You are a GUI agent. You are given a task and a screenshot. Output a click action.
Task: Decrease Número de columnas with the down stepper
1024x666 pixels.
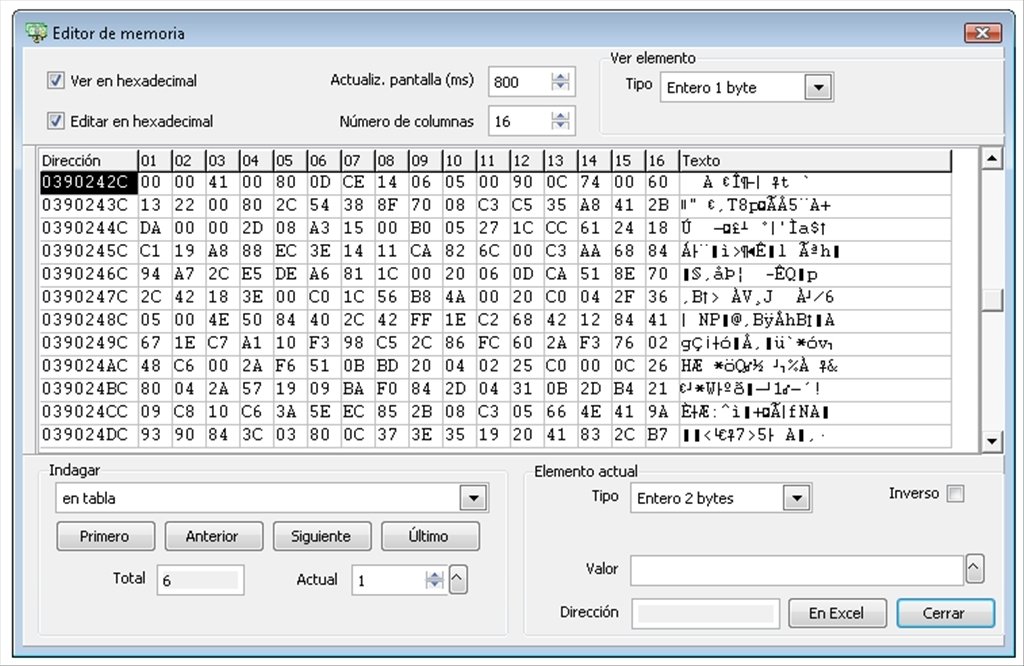[562, 126]
